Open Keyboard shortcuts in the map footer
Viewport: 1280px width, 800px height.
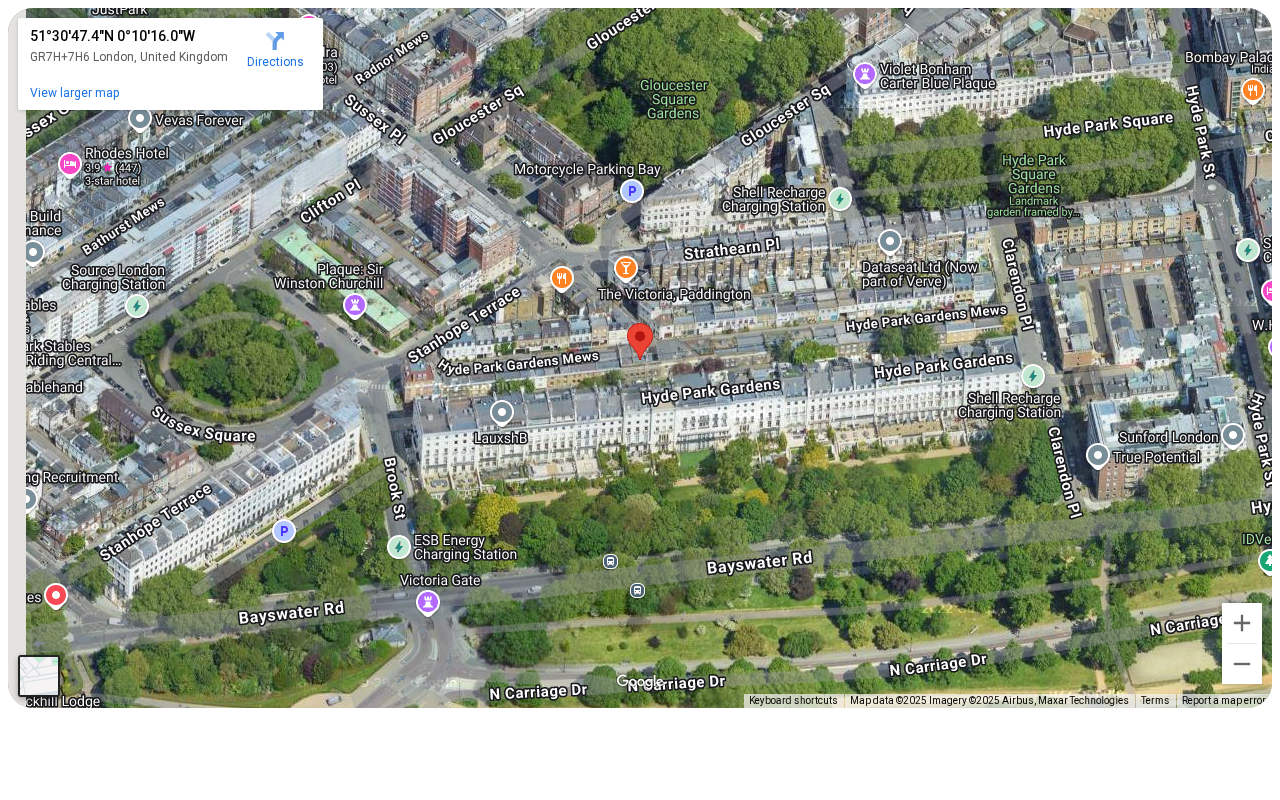pyautogui.click(x=793, y=701)
